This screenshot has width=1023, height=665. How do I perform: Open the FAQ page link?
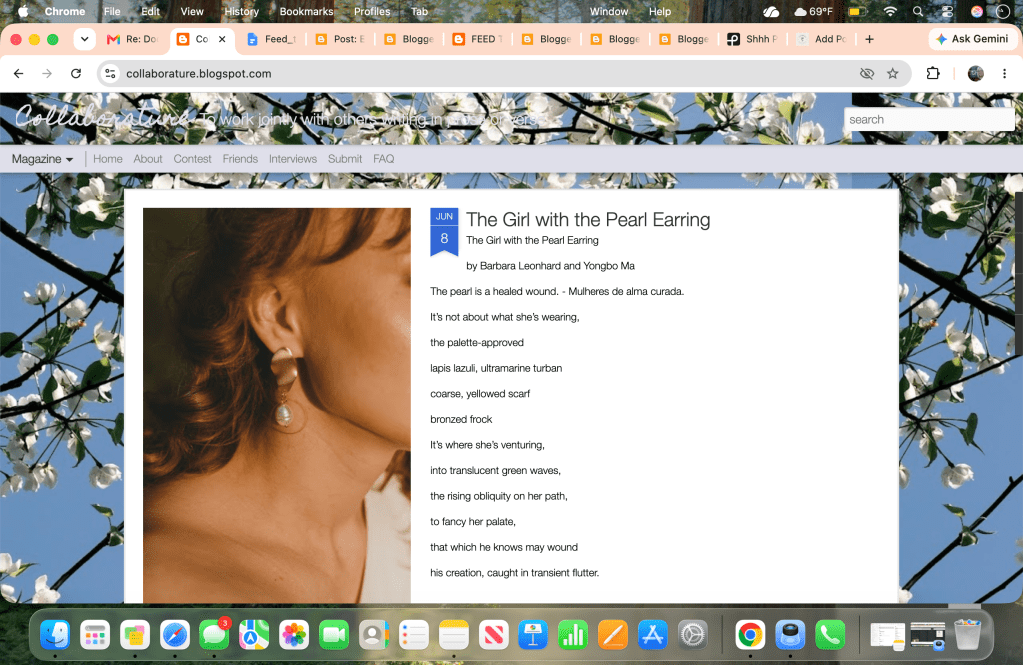384,159
